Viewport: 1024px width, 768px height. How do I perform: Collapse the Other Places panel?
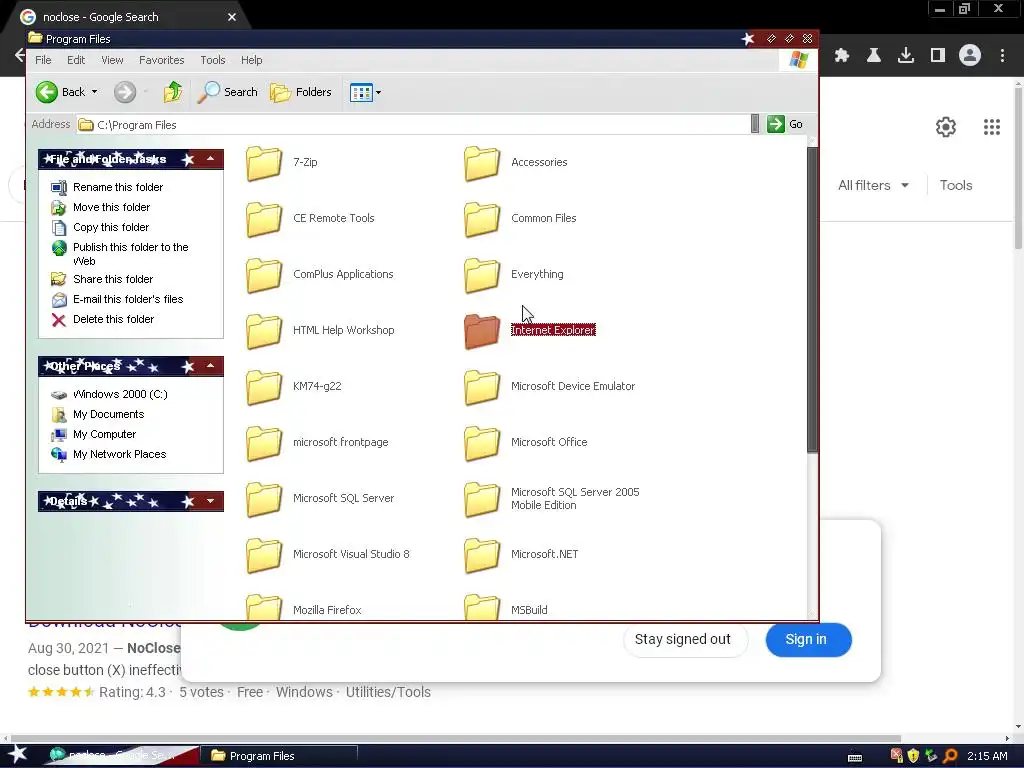point(210,366)
